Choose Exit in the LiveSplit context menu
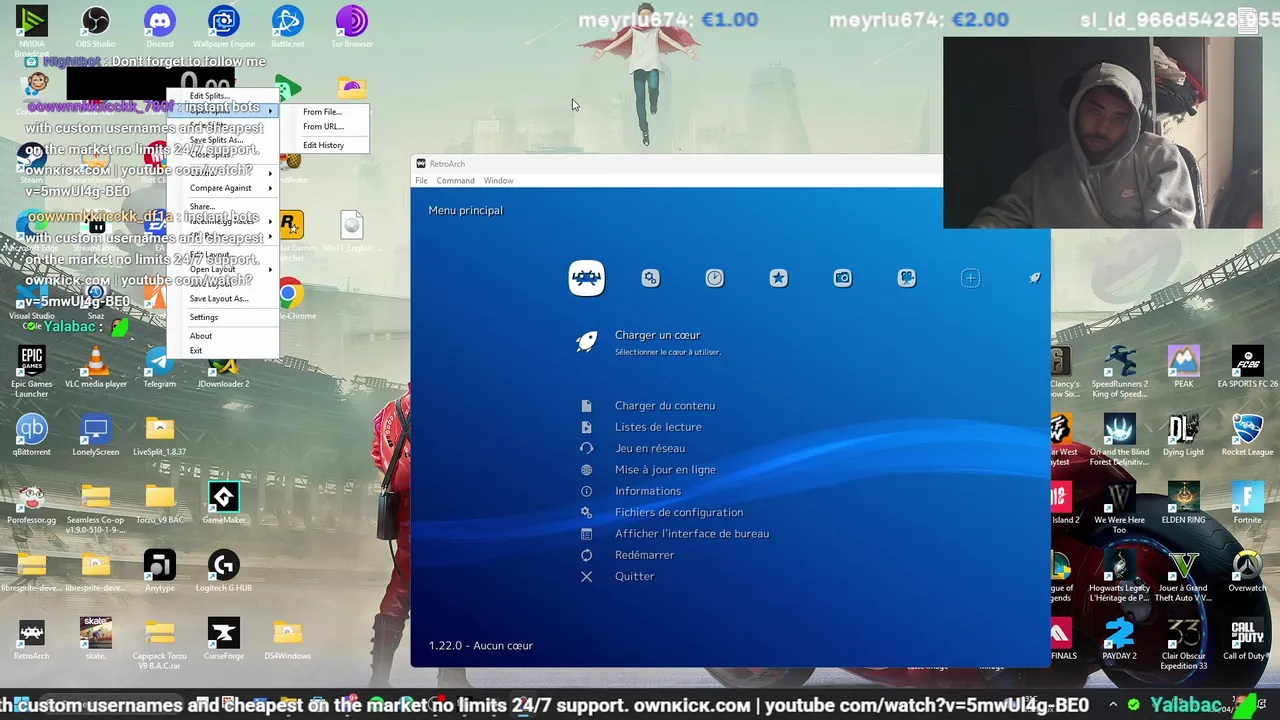1280x720 pixels. [196, 351]
